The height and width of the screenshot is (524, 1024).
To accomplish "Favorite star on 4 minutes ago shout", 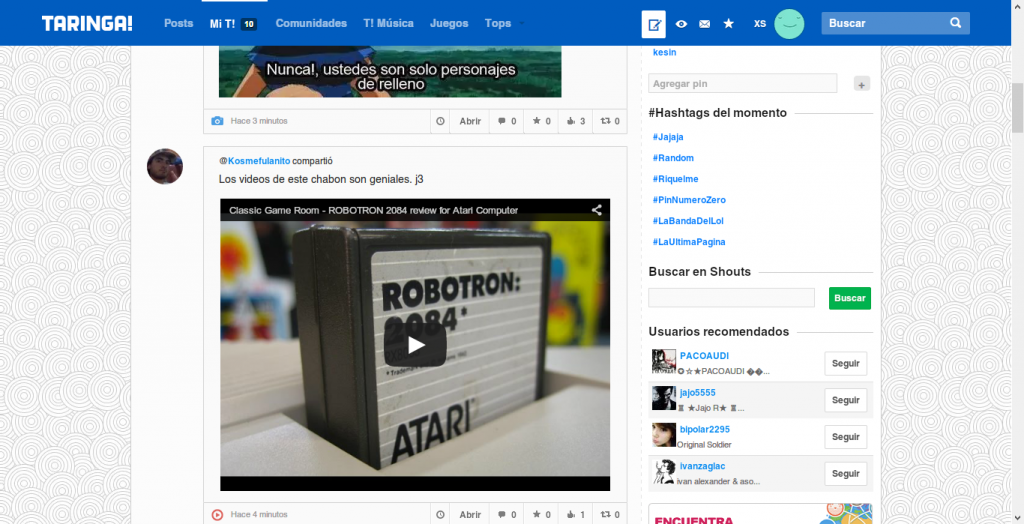I will 541,515.
